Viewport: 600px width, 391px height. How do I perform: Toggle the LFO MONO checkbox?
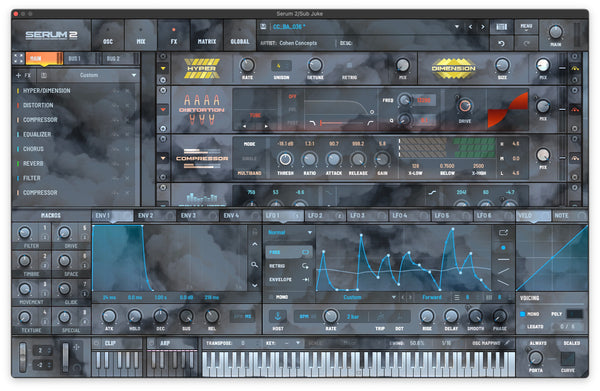coord(271,297)
